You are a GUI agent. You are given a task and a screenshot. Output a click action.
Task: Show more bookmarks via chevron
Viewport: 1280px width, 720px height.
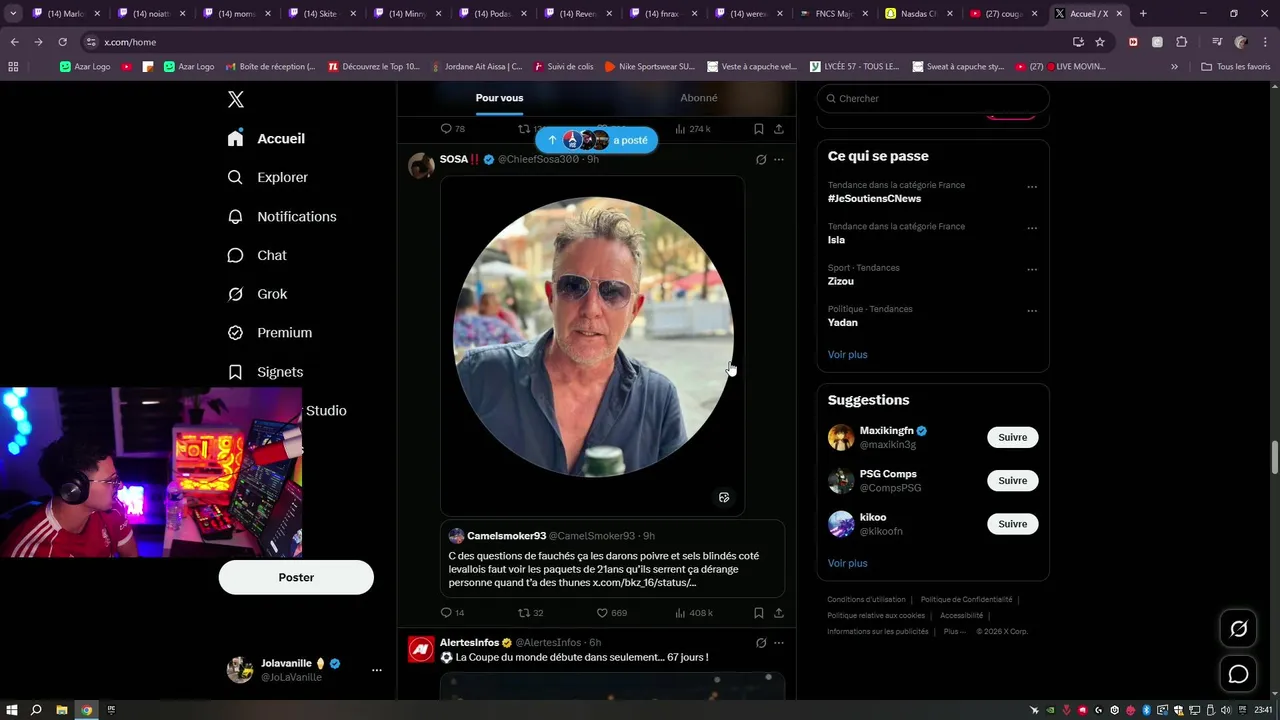[1174, 67]
